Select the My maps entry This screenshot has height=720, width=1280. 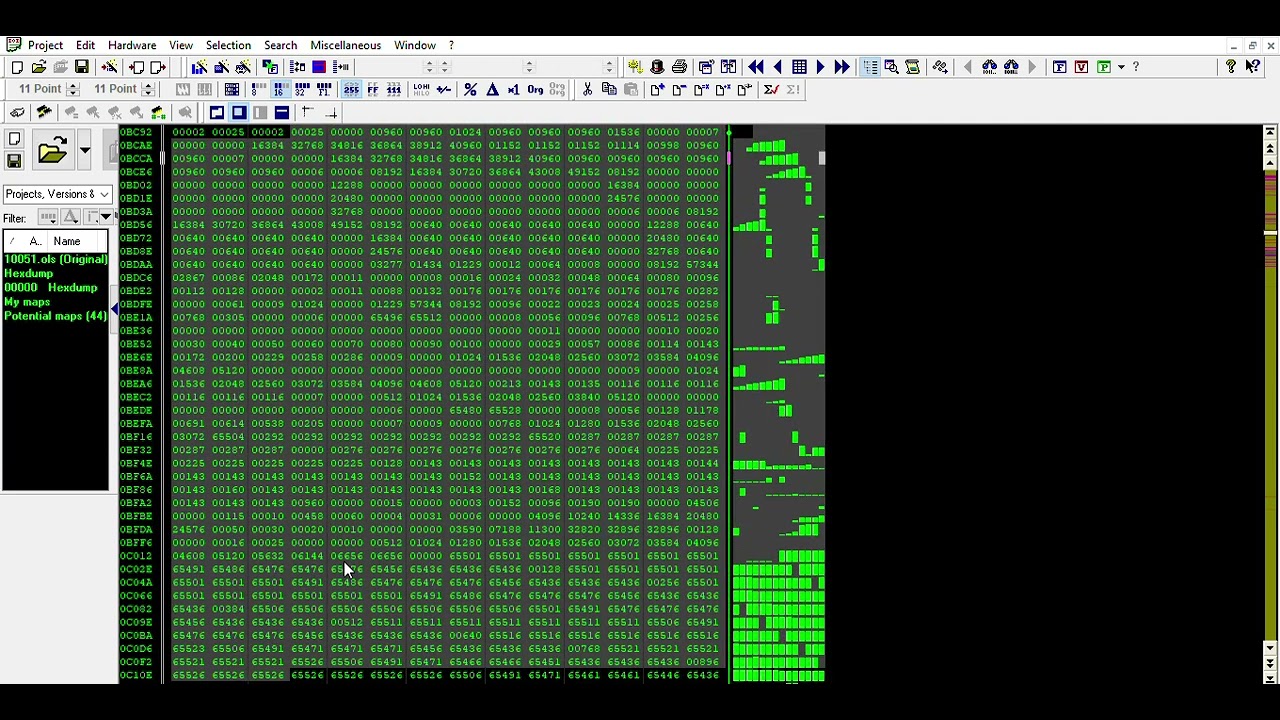point(27,302)
